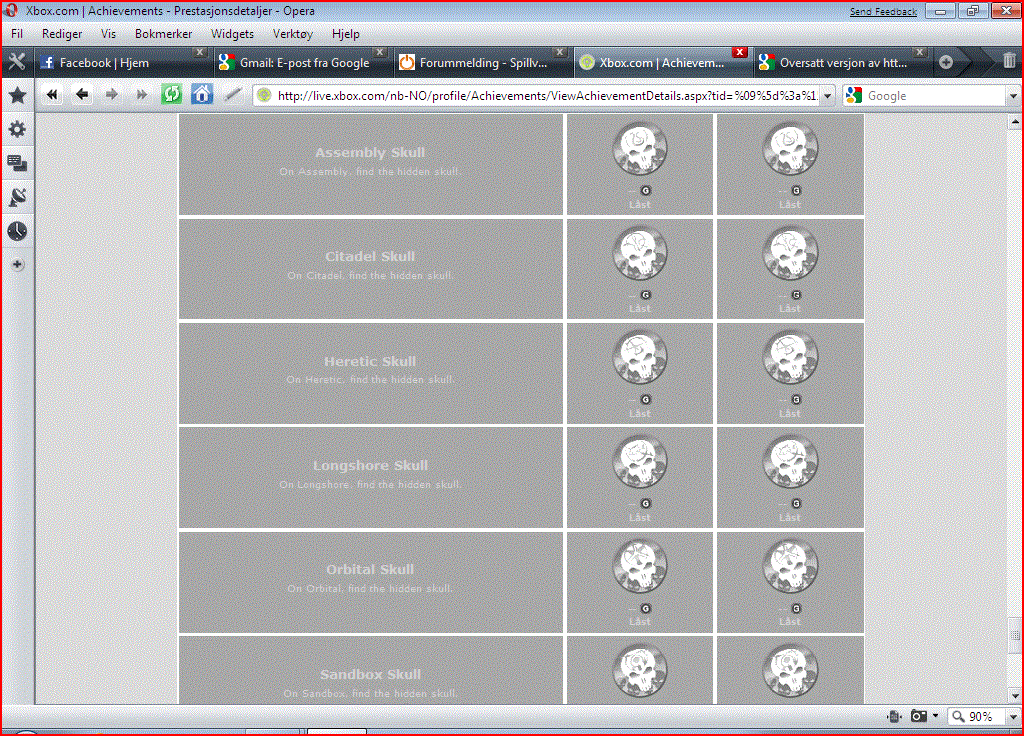Open the Rediger menu
This screenshot has width=1024, height=736.
62,34
